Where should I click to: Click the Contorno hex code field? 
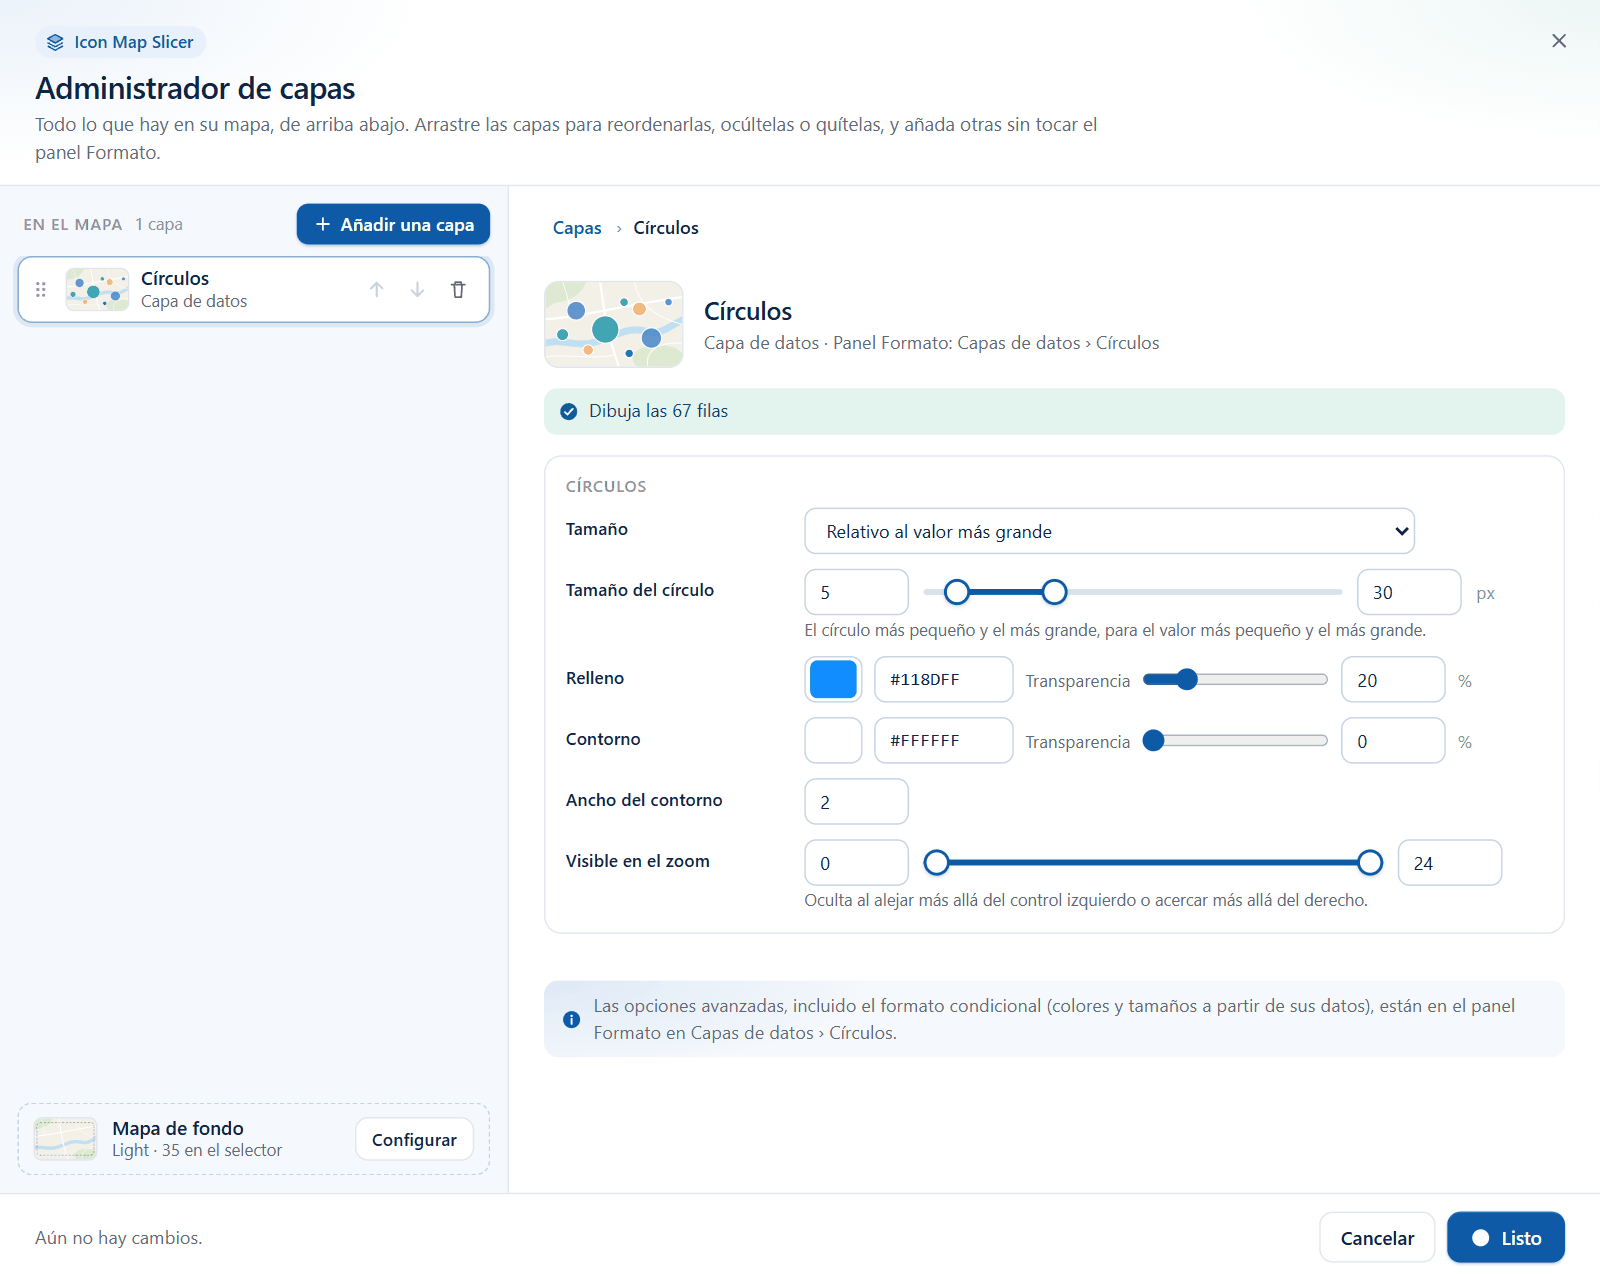944,740
